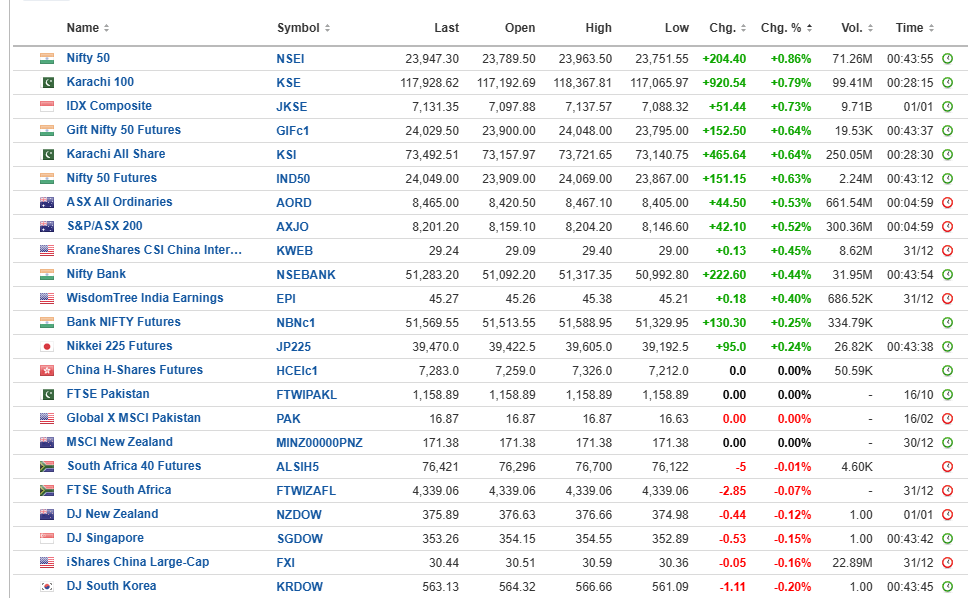The height and width of the screenshot is (598, 968).
Task: Sort table by Chg. % column
Action: pyautogui.click(x=786, y=28)
